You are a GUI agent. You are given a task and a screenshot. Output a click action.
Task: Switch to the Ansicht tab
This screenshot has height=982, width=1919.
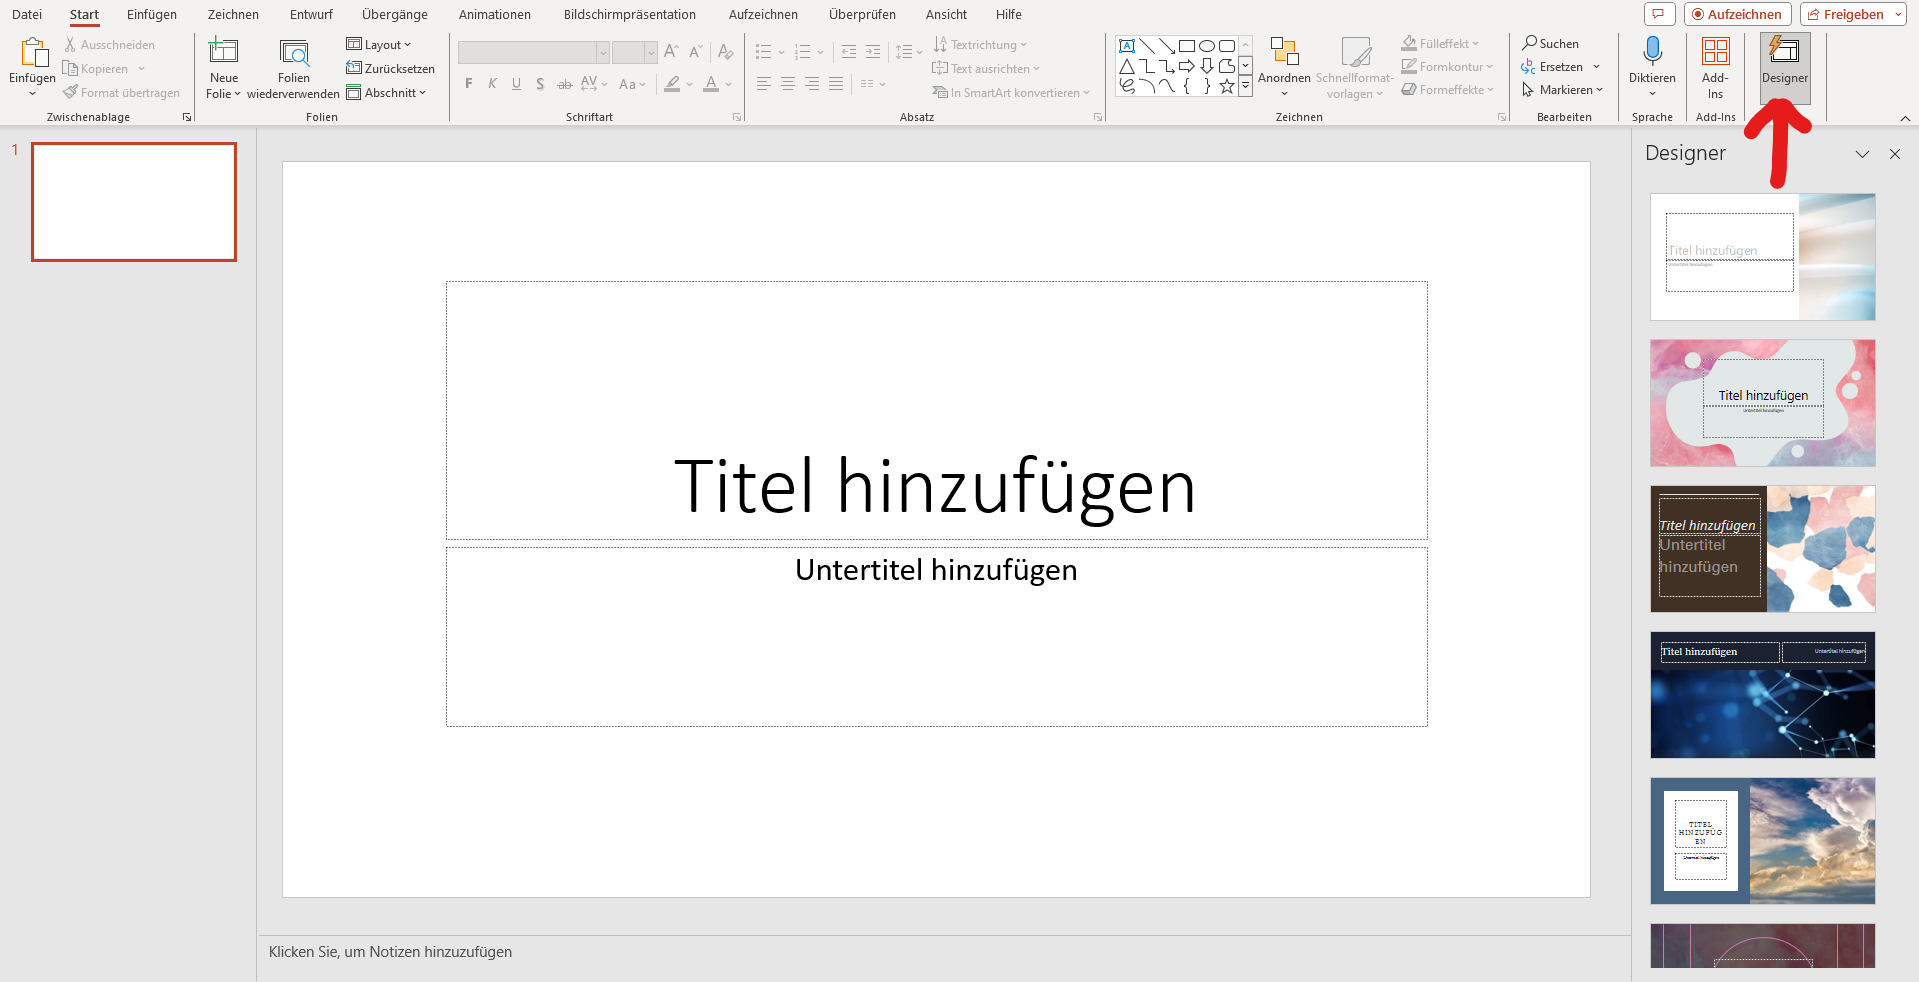(946, 15)
